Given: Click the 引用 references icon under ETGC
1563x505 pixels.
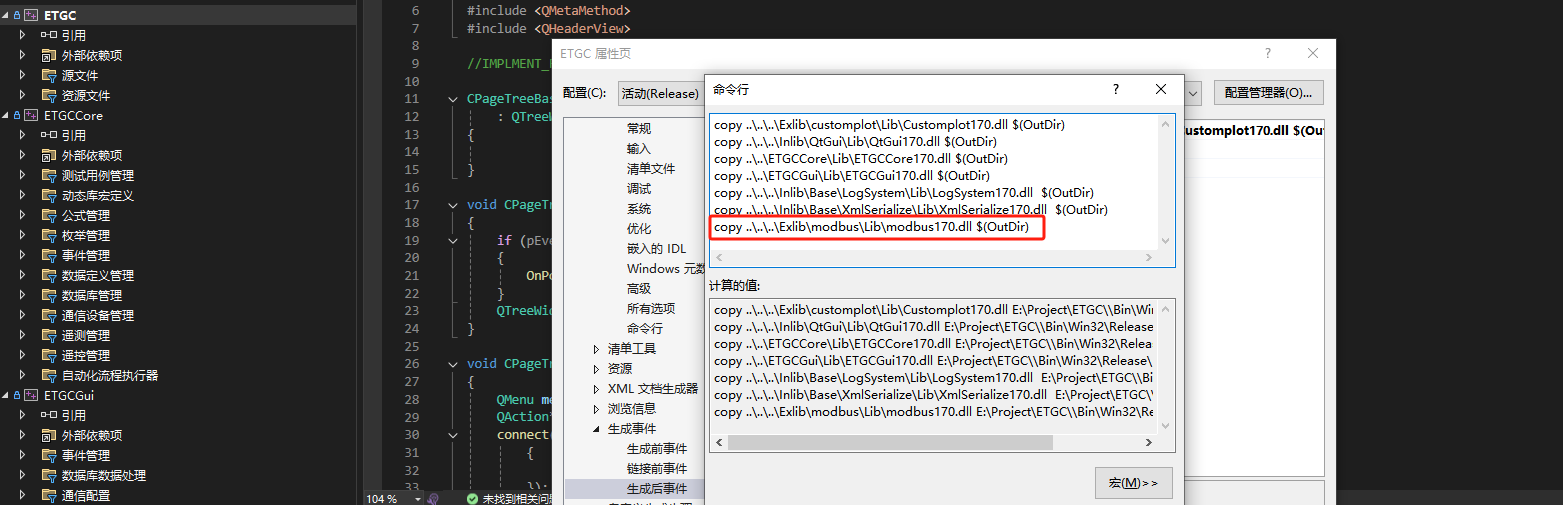Looking at the screenshot, I should click(49, 35).
